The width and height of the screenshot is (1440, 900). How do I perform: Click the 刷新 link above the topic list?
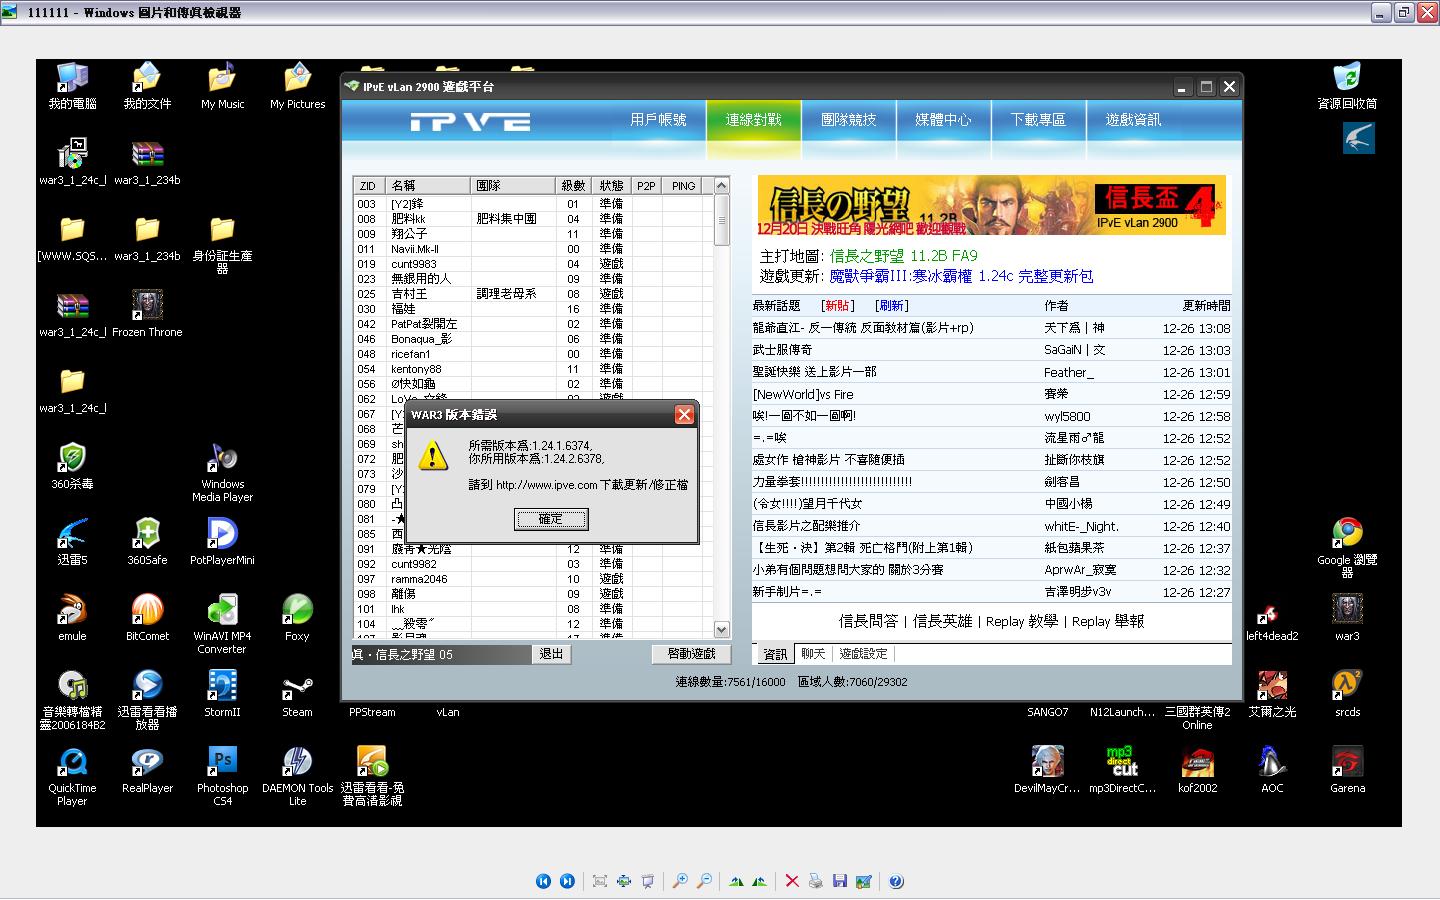pyautogui.click(x=891, y=306)
